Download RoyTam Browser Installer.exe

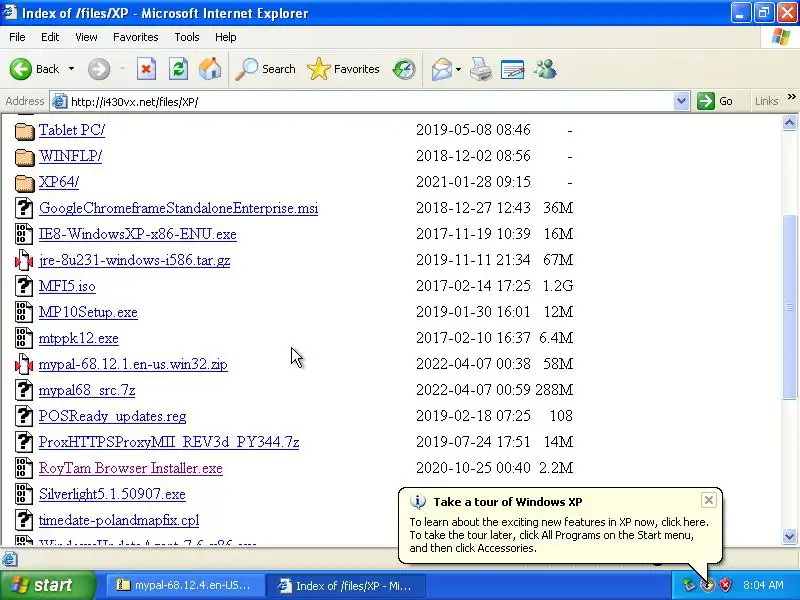pyautogui.click(x=131, y=468)
